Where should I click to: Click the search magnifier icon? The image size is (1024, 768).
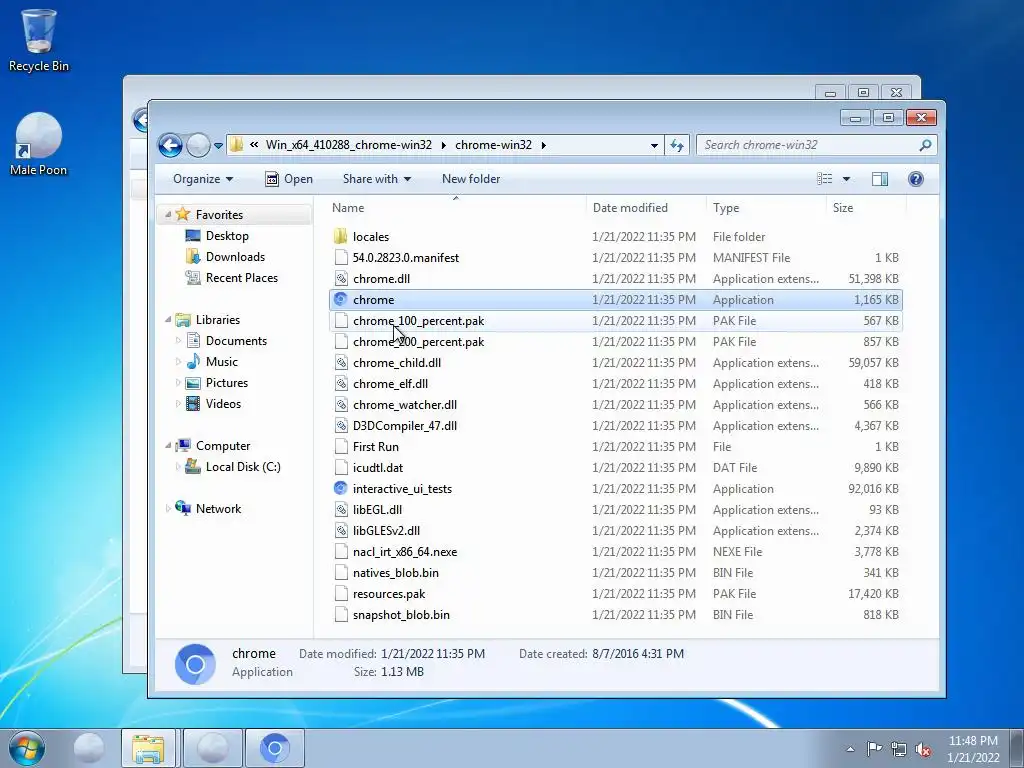click(925, 145)
